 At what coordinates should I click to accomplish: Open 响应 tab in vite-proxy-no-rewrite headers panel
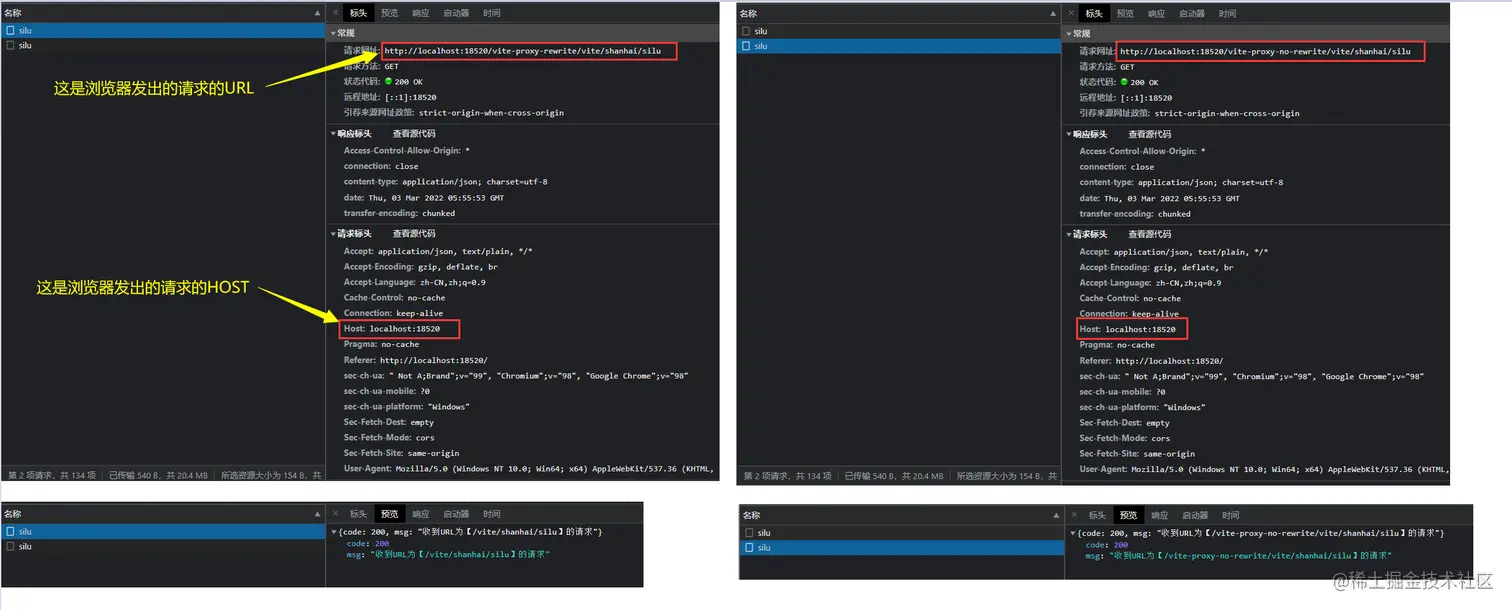[x=1156, y=13]
